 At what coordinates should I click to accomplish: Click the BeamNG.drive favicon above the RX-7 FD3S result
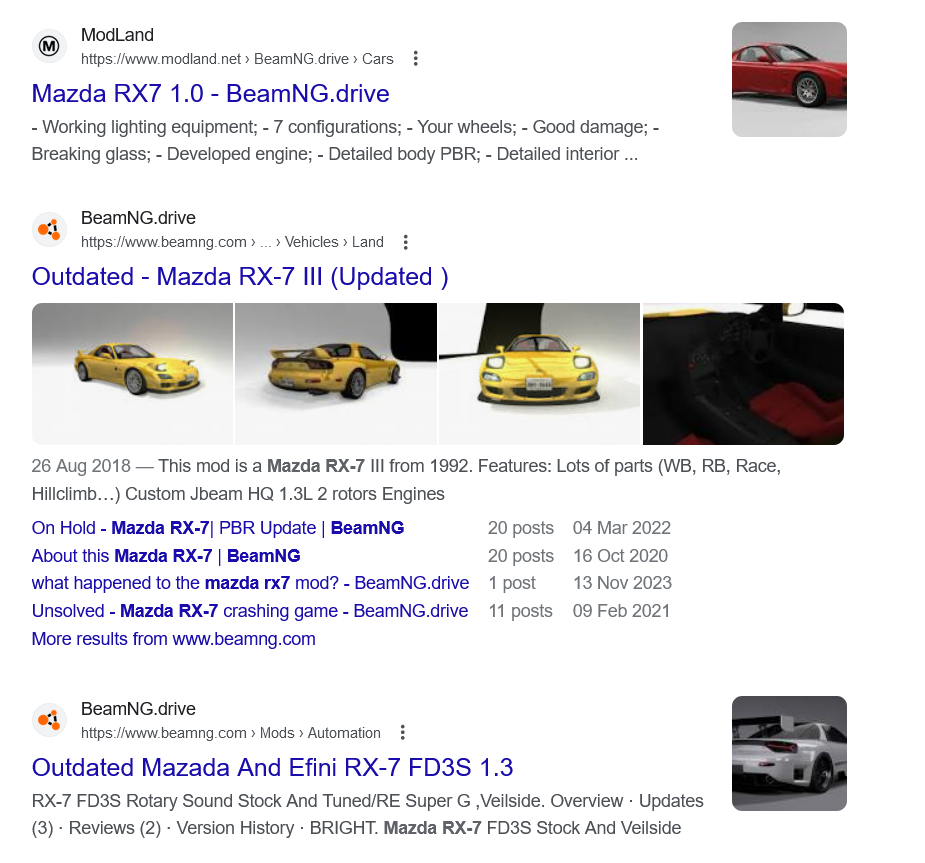(x=49, y=720)
